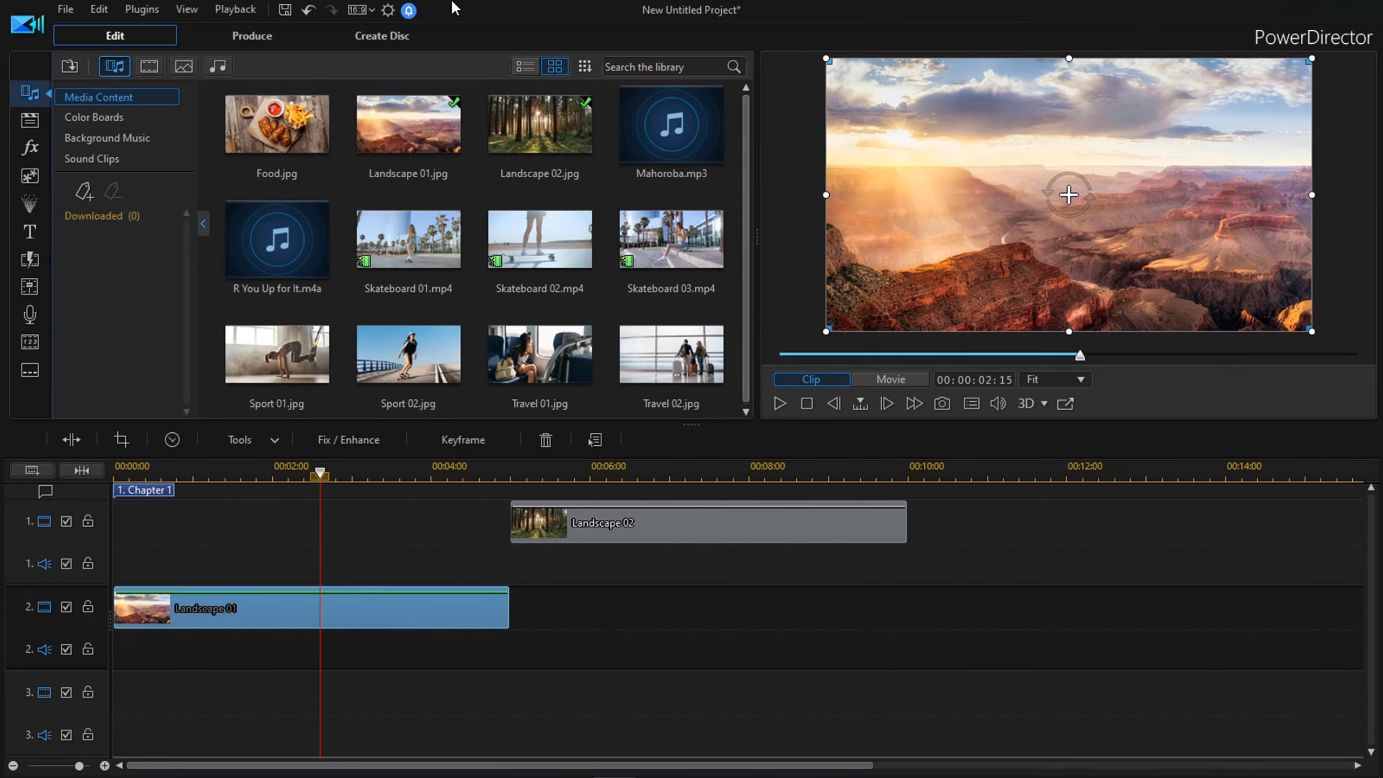Screen dimensions: 1383x778
Task: Click the Voice-Over microphone icon
Action: pos(30,315)
